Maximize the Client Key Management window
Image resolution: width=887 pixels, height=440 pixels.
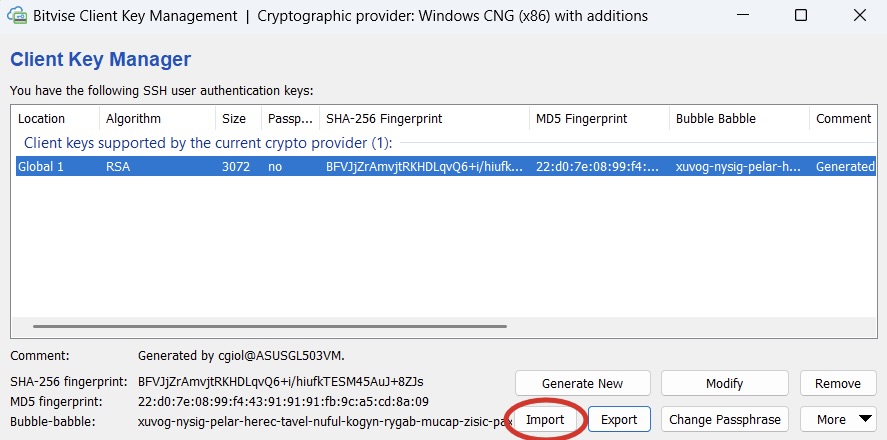click(x=801, y=16)
